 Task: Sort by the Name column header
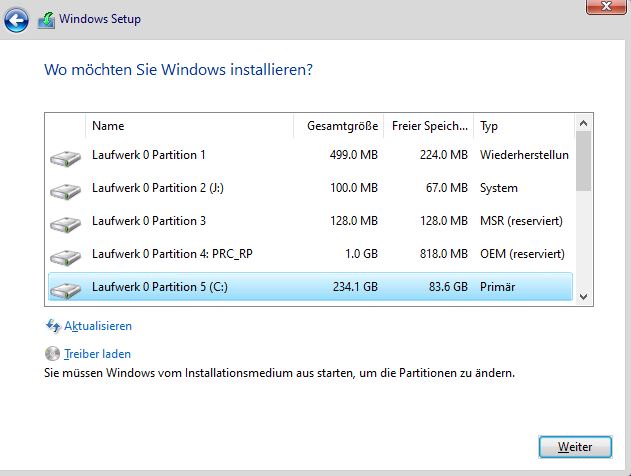click(x=189, y=126)
